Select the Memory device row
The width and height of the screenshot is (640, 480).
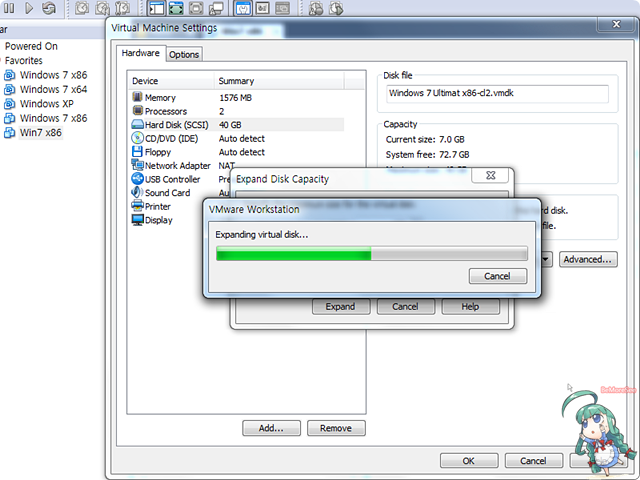pyautogui.click(x=237, y=98)
